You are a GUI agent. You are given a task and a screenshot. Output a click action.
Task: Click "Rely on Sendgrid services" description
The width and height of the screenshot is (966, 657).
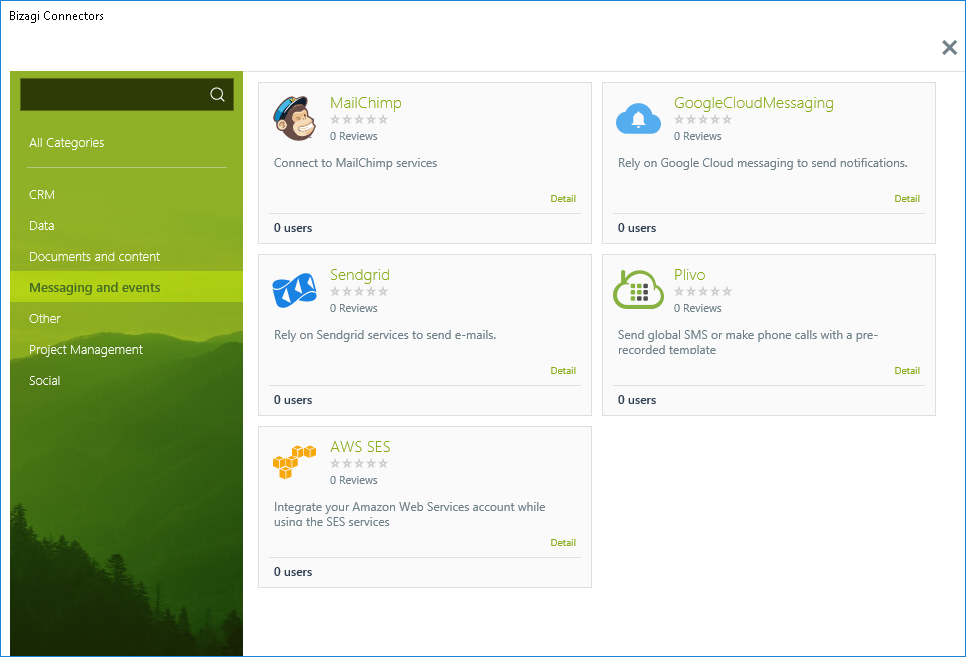[x=385, y=335]
